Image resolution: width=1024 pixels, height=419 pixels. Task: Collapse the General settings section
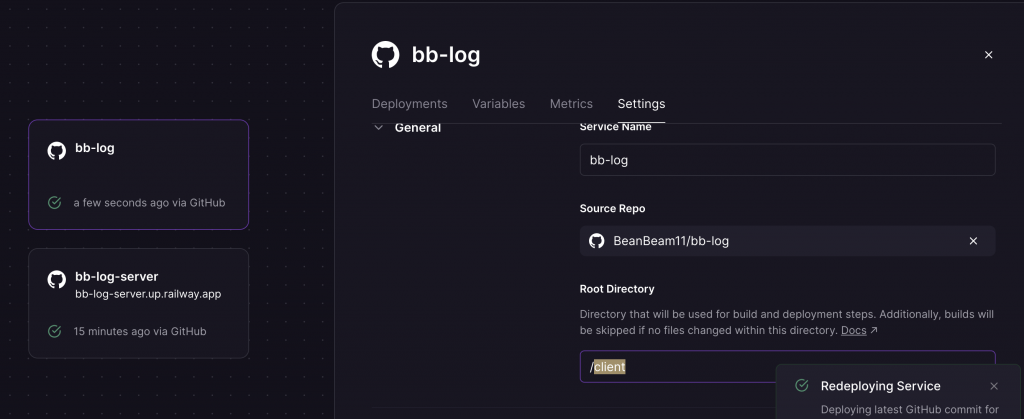click(x=378, y=128)
